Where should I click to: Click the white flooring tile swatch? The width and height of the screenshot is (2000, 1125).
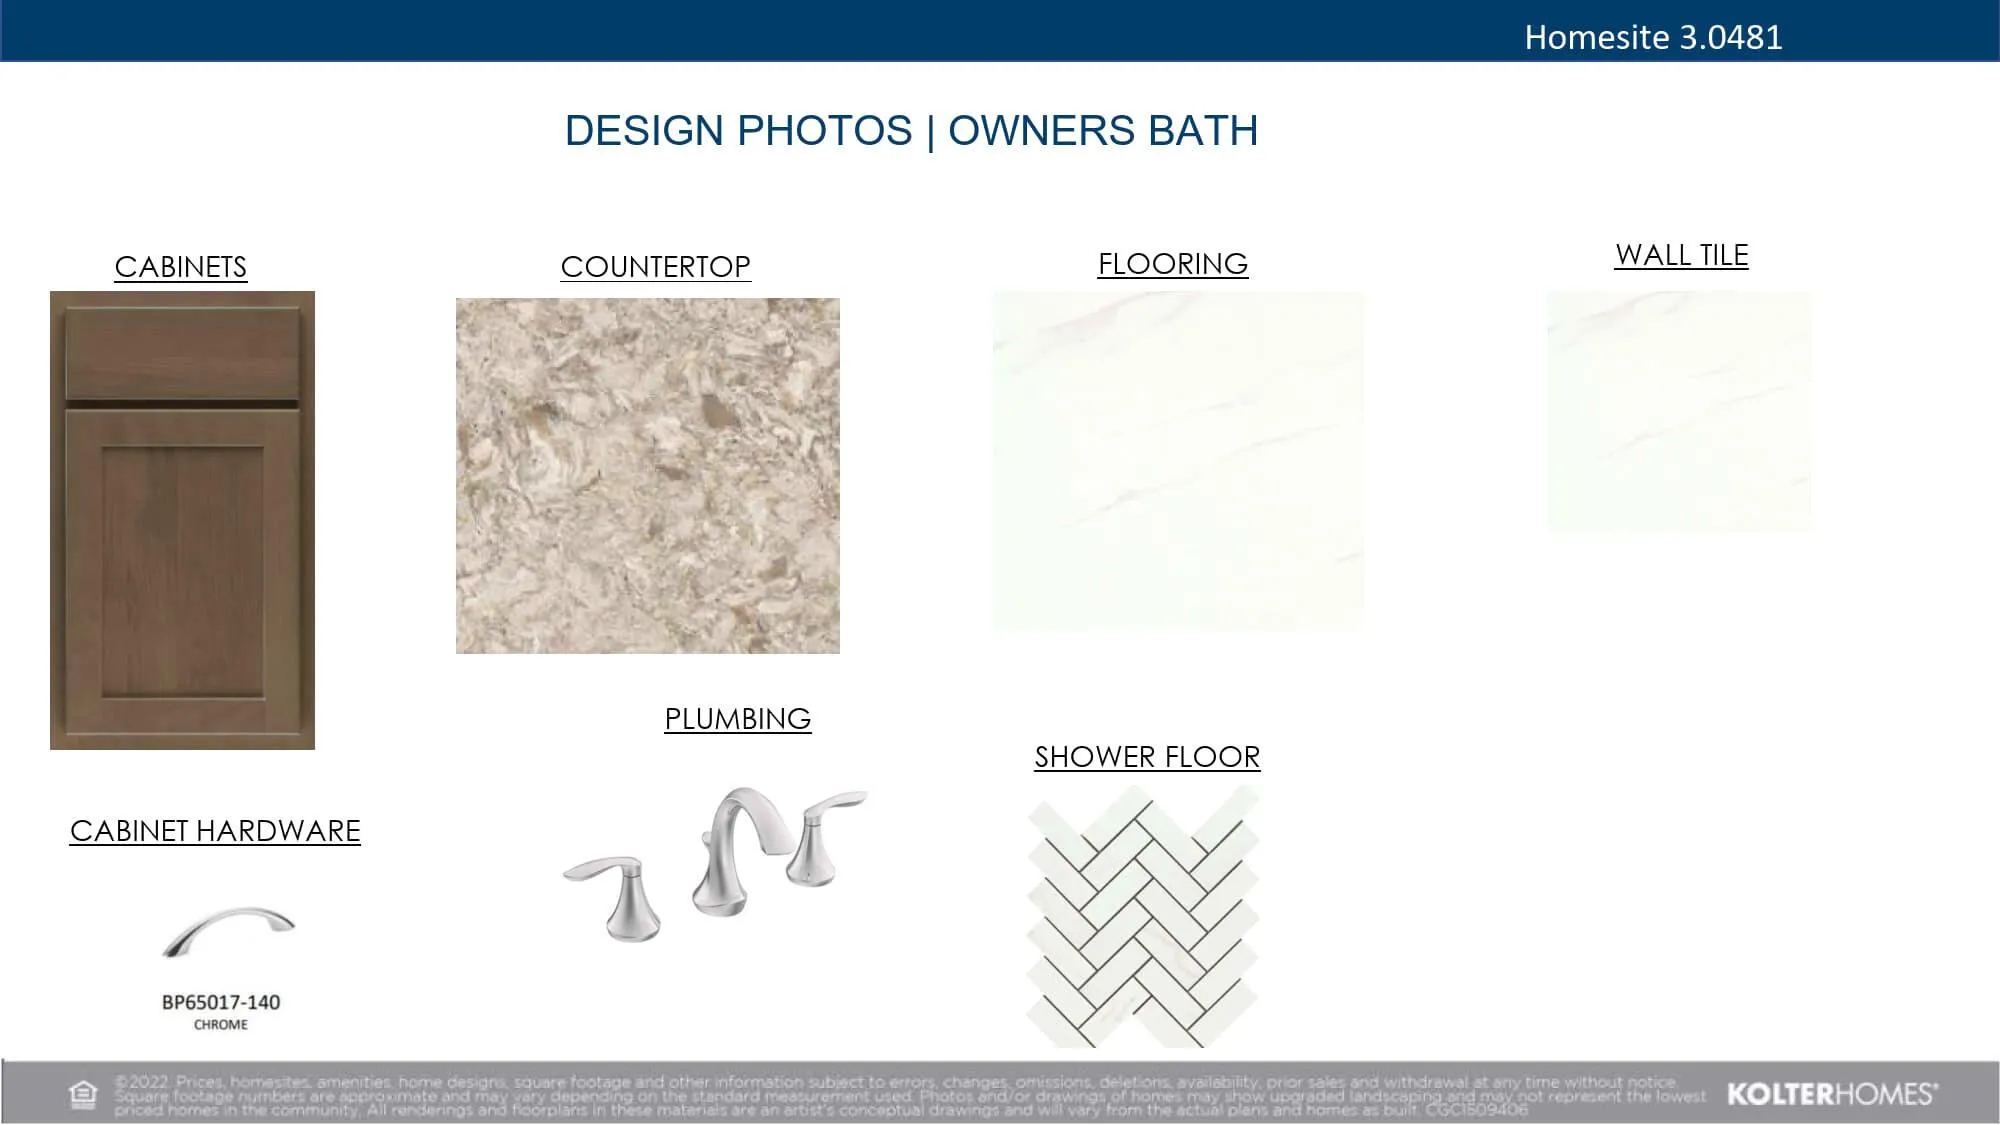(x=1177, y=461)
